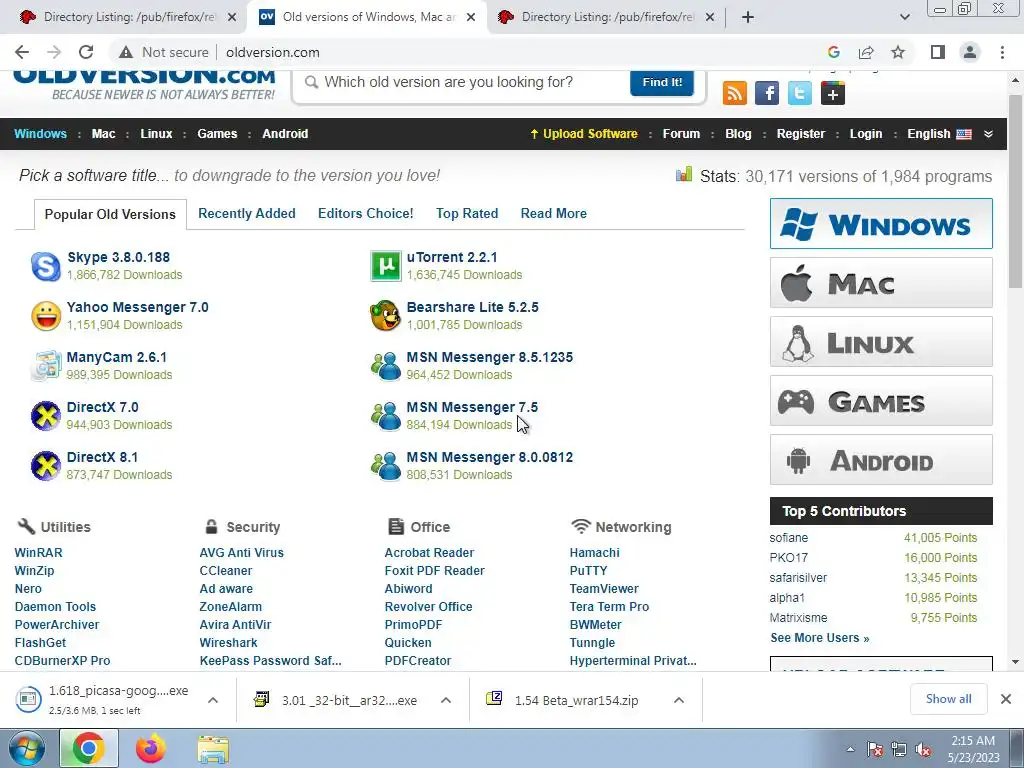This screenshot has width=1024, height=768.
Task: Click the Find It! button
Action: point(662,82)
